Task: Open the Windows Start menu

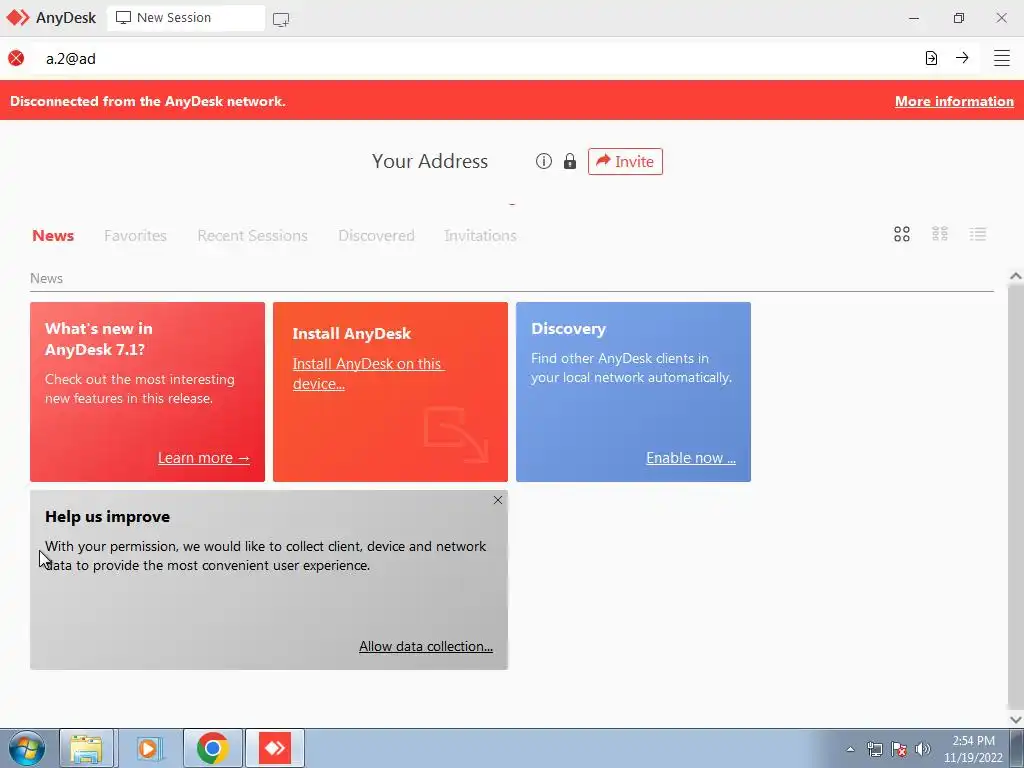Action: 27,748
